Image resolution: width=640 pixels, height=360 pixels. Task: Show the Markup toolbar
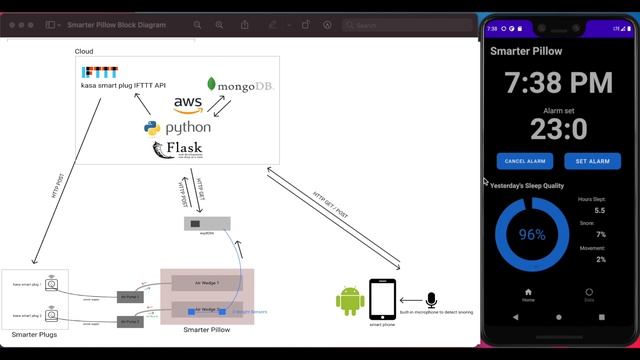(327, 25)
